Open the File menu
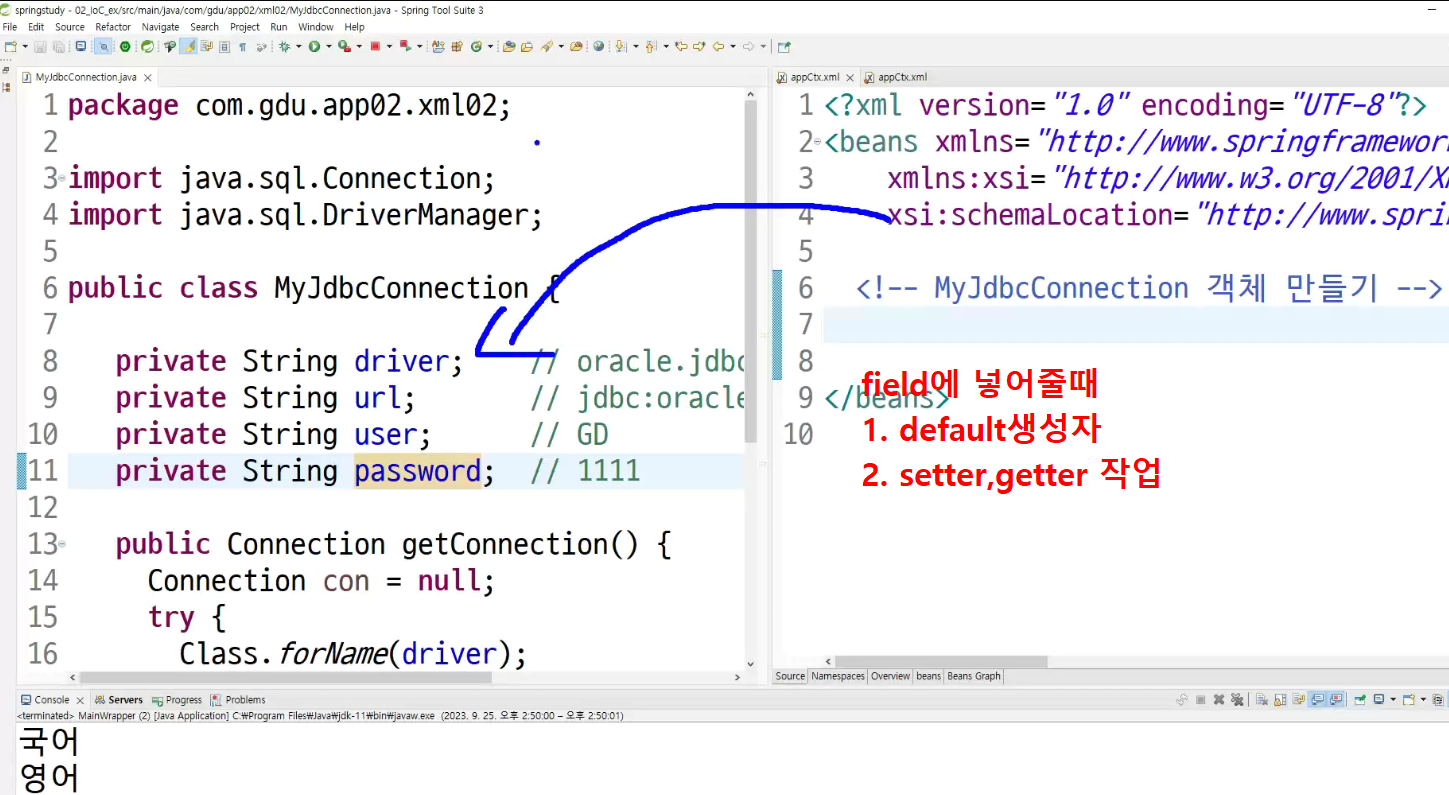Image resolution: width=1449 pixels, height=795 pixels. 10,27
